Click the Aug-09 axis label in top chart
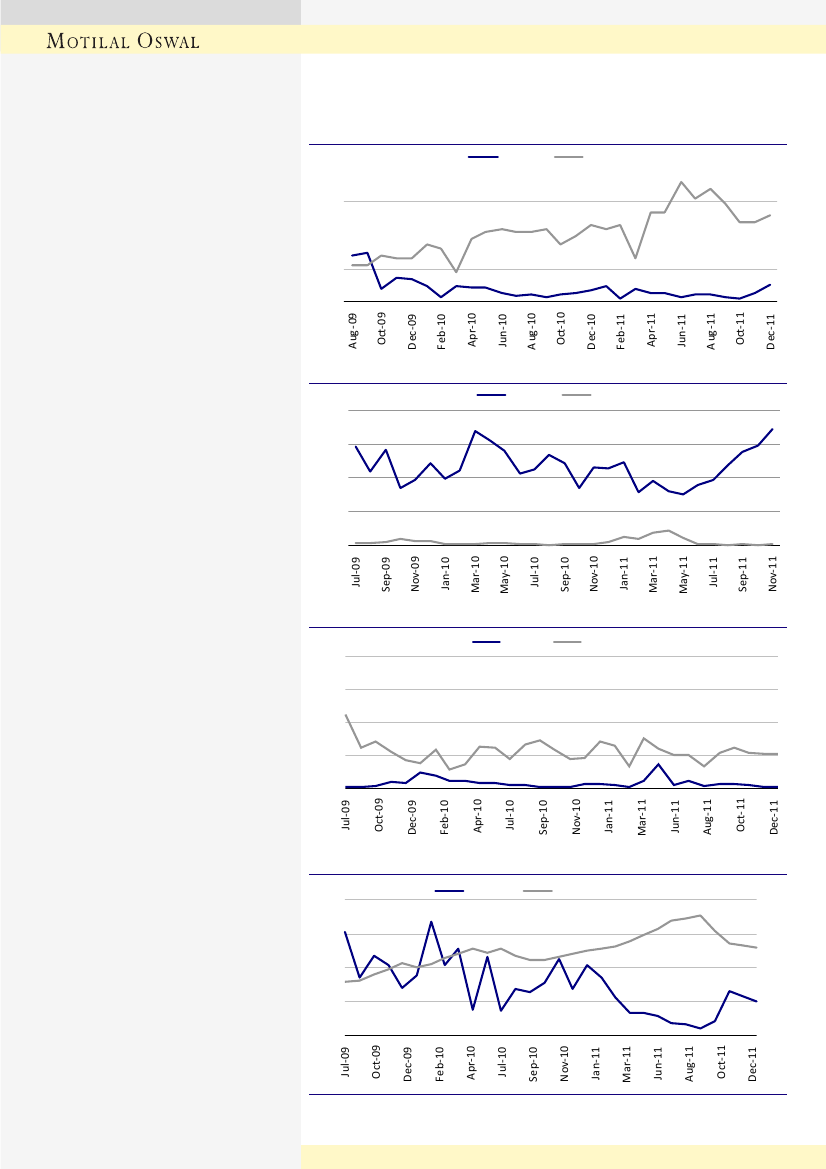The width and height of the screenshot is (826, 1169). point(353,328)
